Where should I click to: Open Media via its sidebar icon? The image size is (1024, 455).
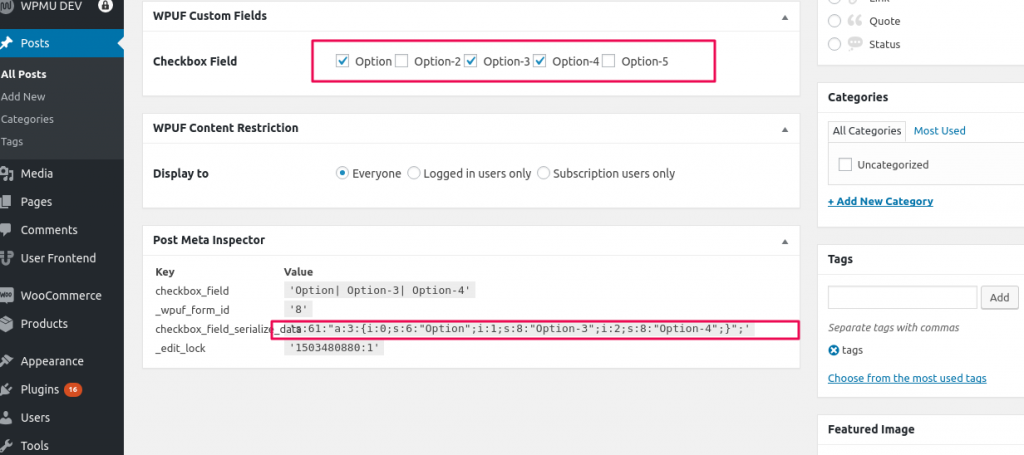pyautogui.click(x=7, y=174)
